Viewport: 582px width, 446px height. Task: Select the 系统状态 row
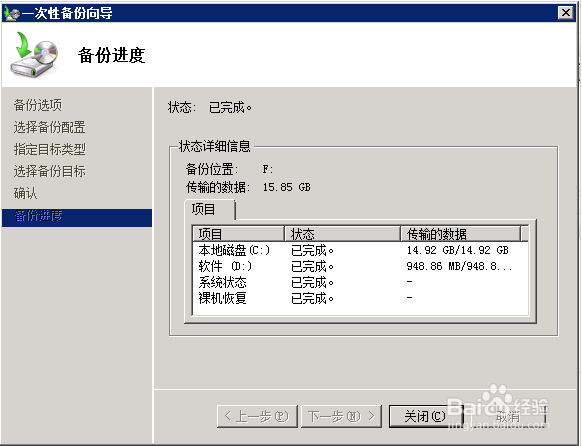(x=360, y=282)
